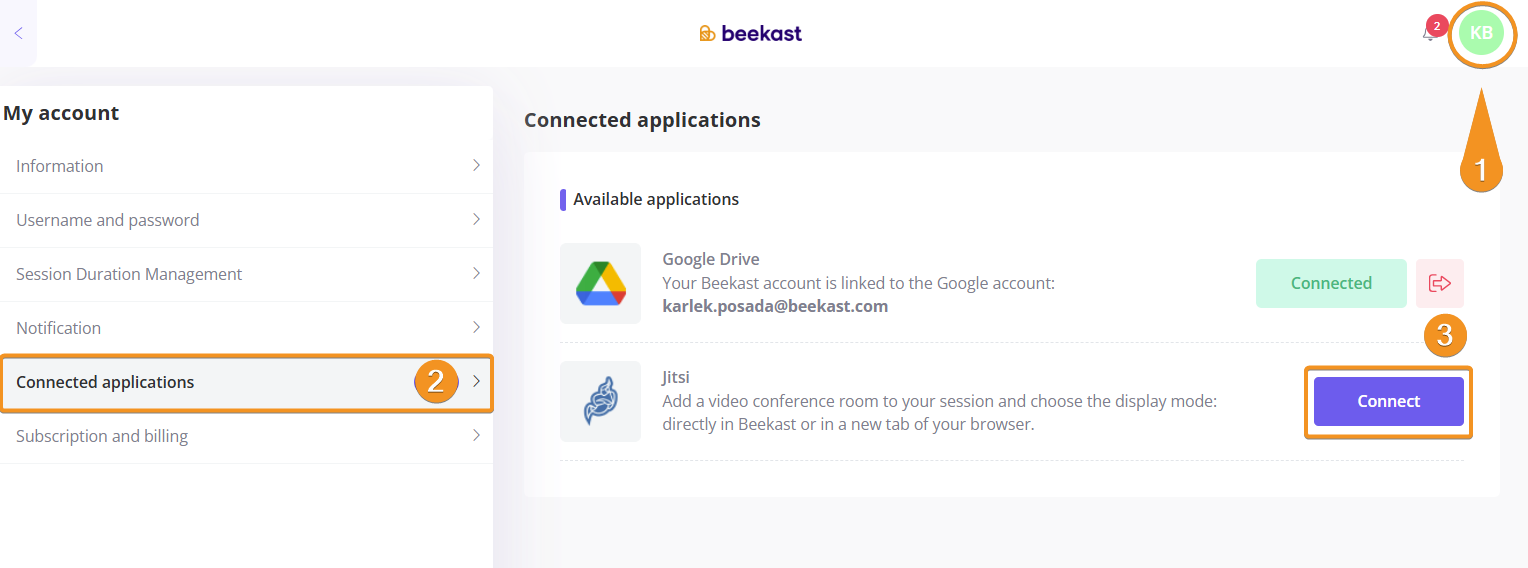
Task: Open the Information menu item
Action: click(x=60, y=166)
